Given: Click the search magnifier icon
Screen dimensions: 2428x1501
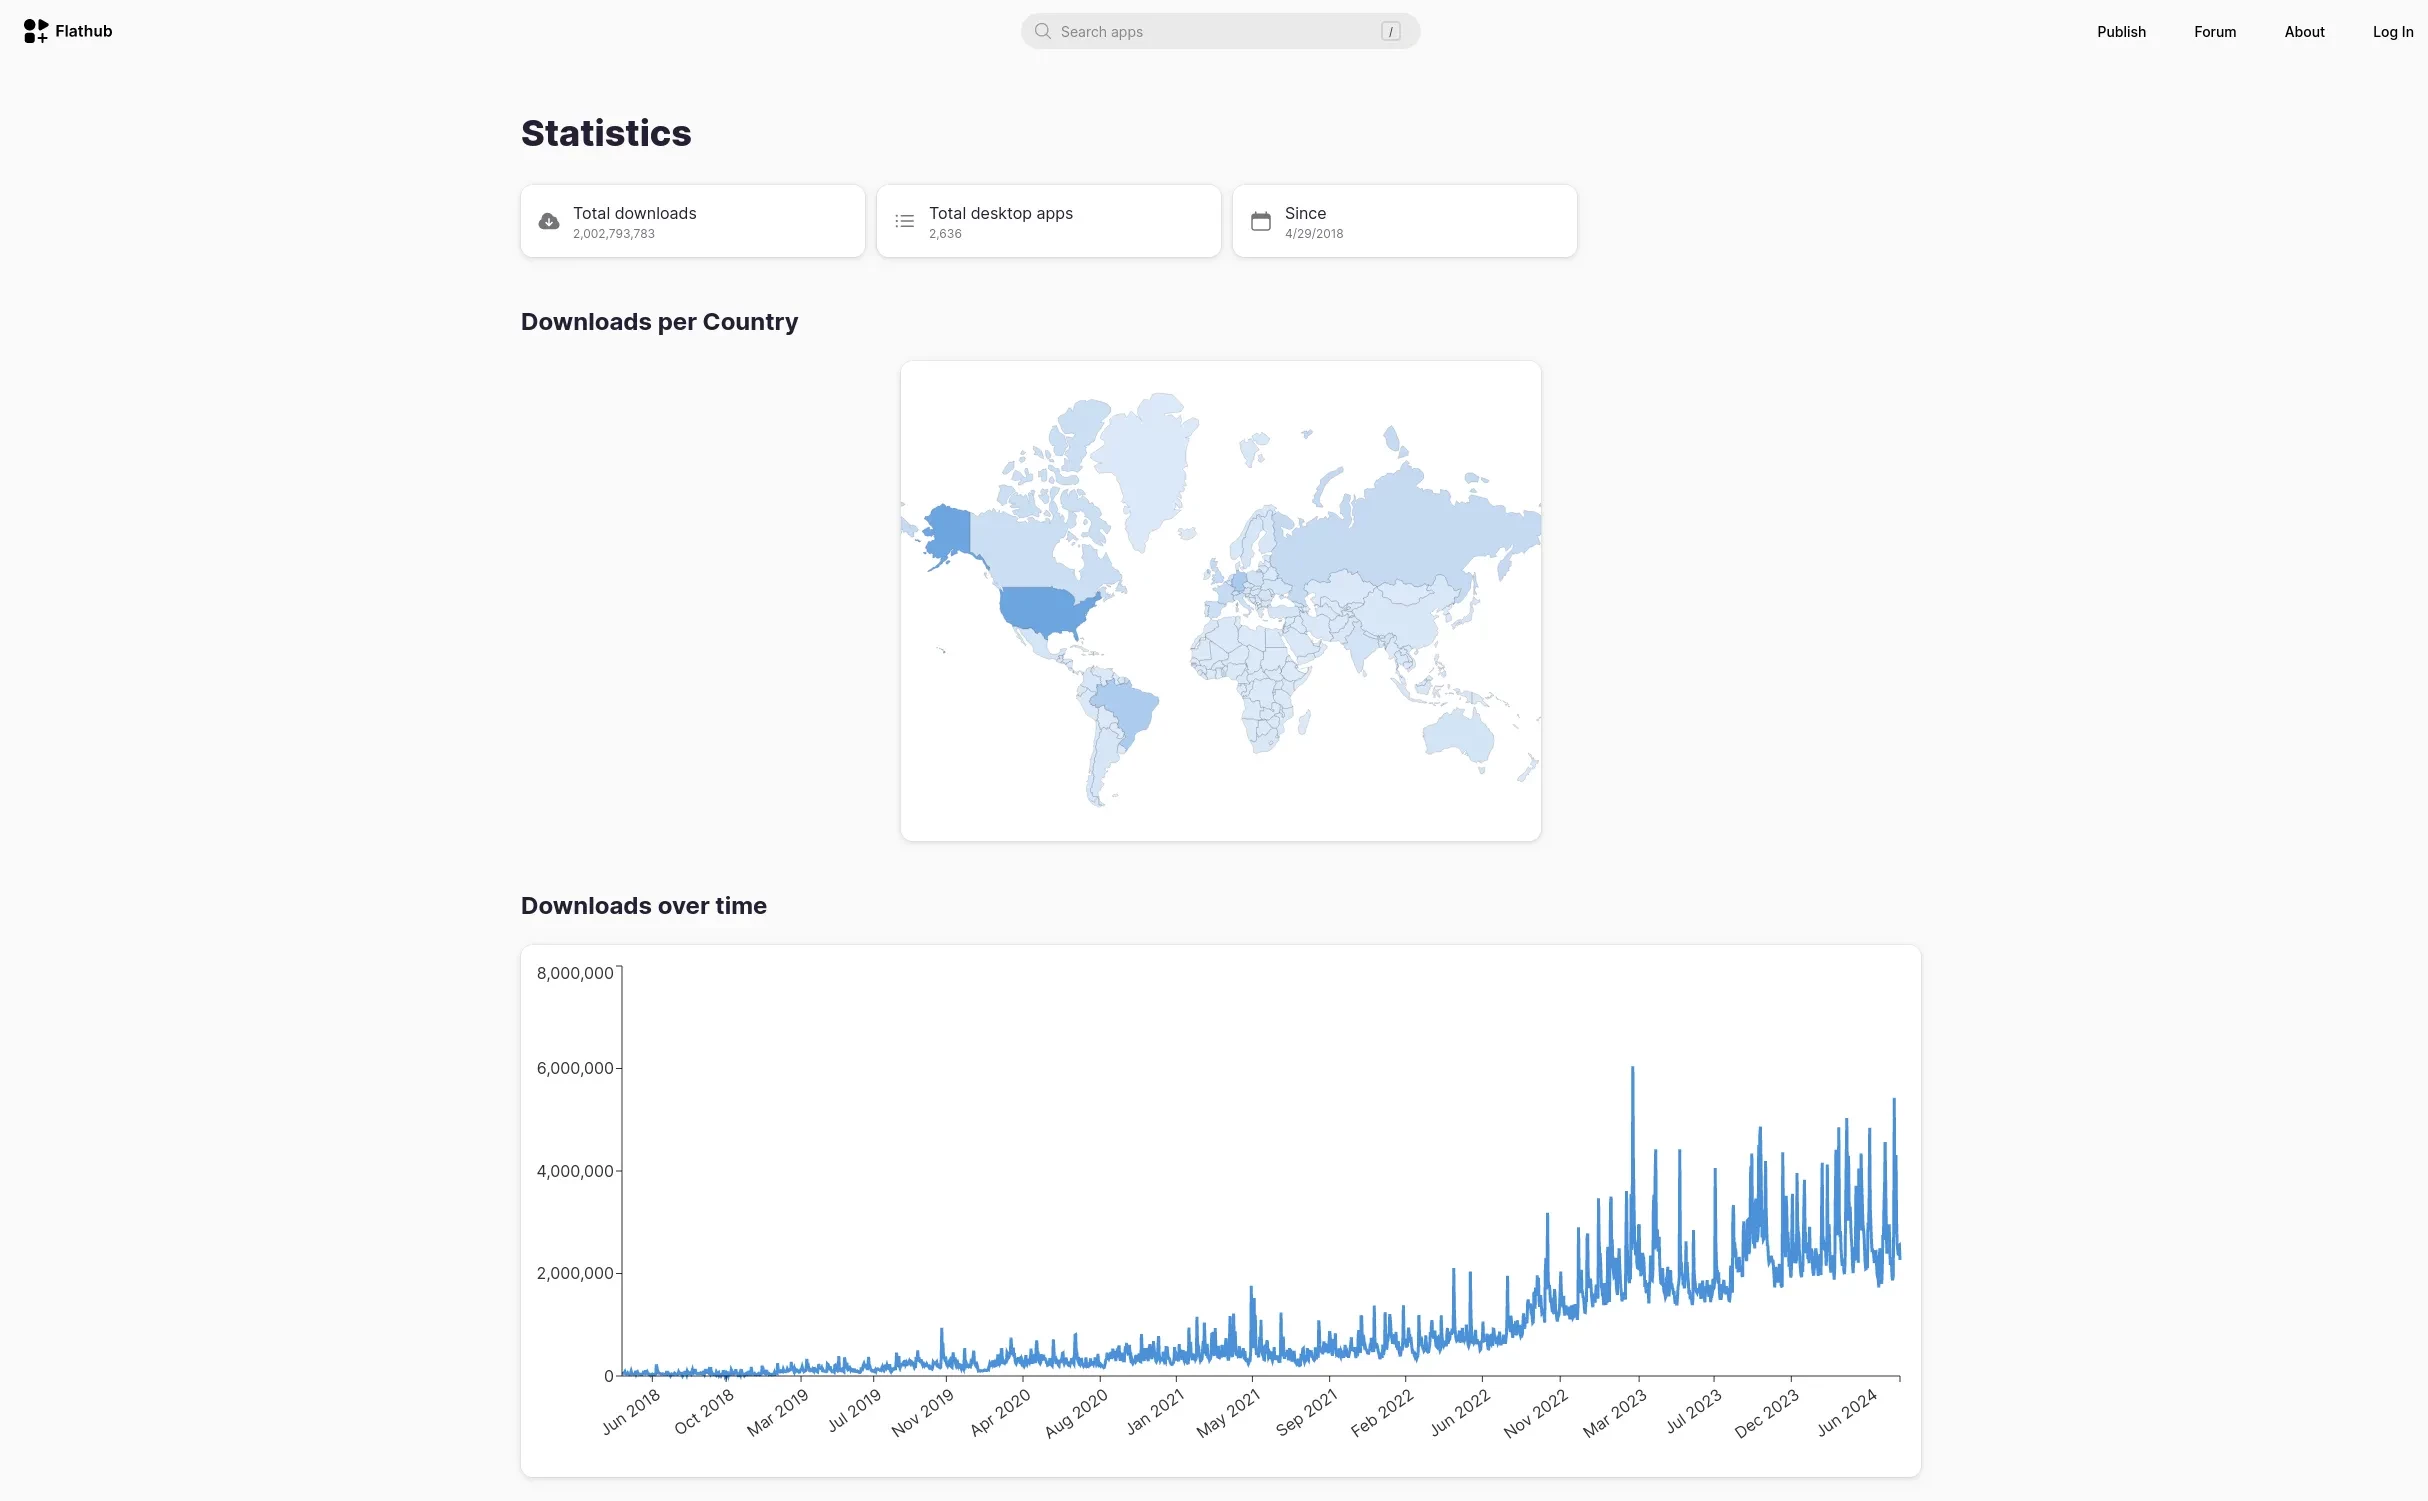Looking at the screenshot, I should coord(1042,31).
